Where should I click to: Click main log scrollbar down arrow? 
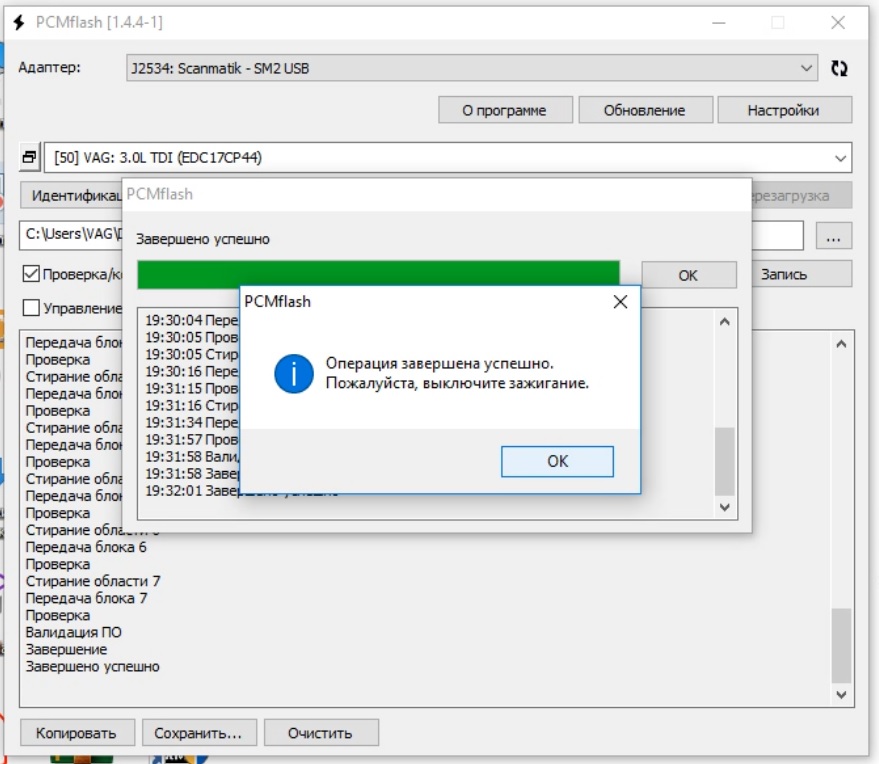tap(841, 694)
